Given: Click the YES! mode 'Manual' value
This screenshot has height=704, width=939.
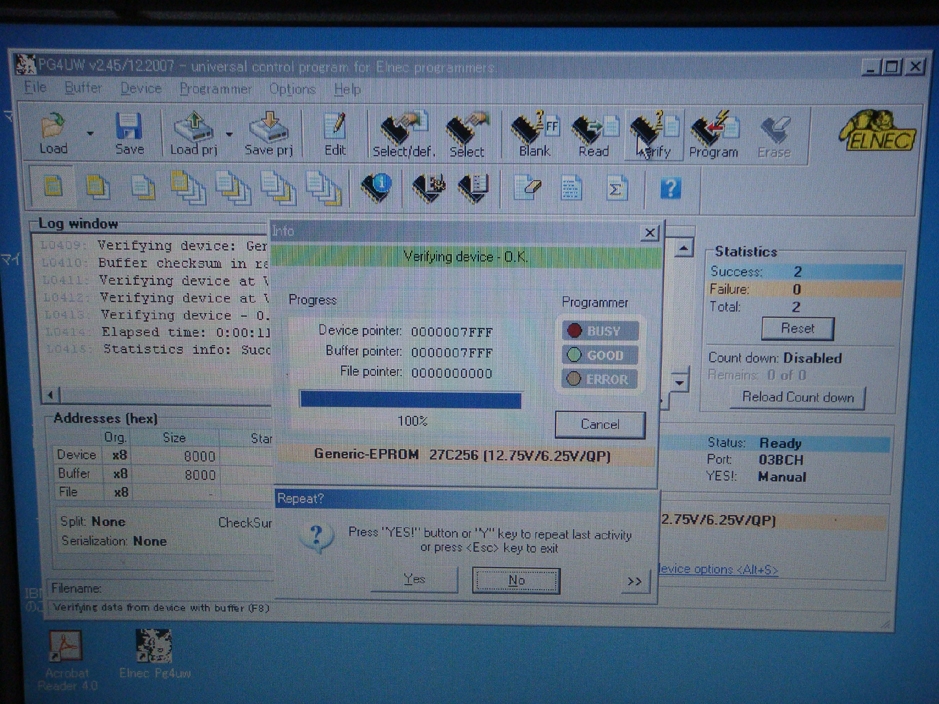Looking at the screenshot, I should point(782,477).
